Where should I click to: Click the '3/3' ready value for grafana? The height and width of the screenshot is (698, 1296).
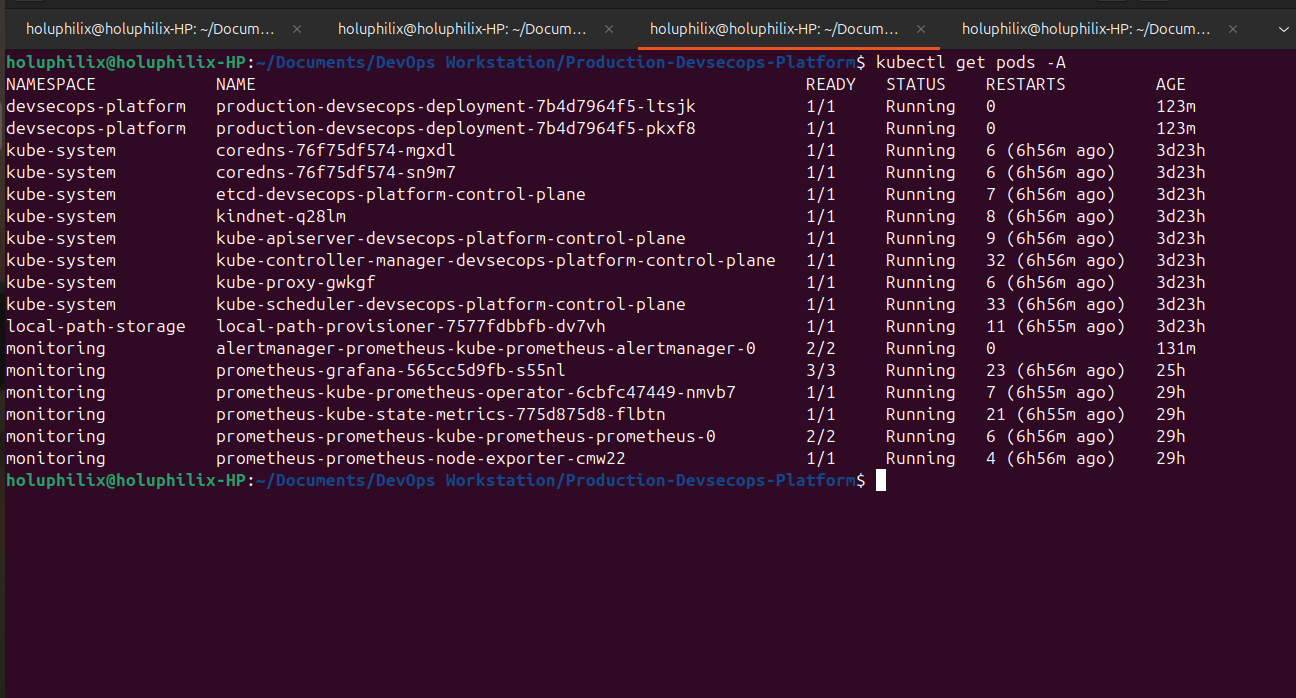[x=821, y=370]
